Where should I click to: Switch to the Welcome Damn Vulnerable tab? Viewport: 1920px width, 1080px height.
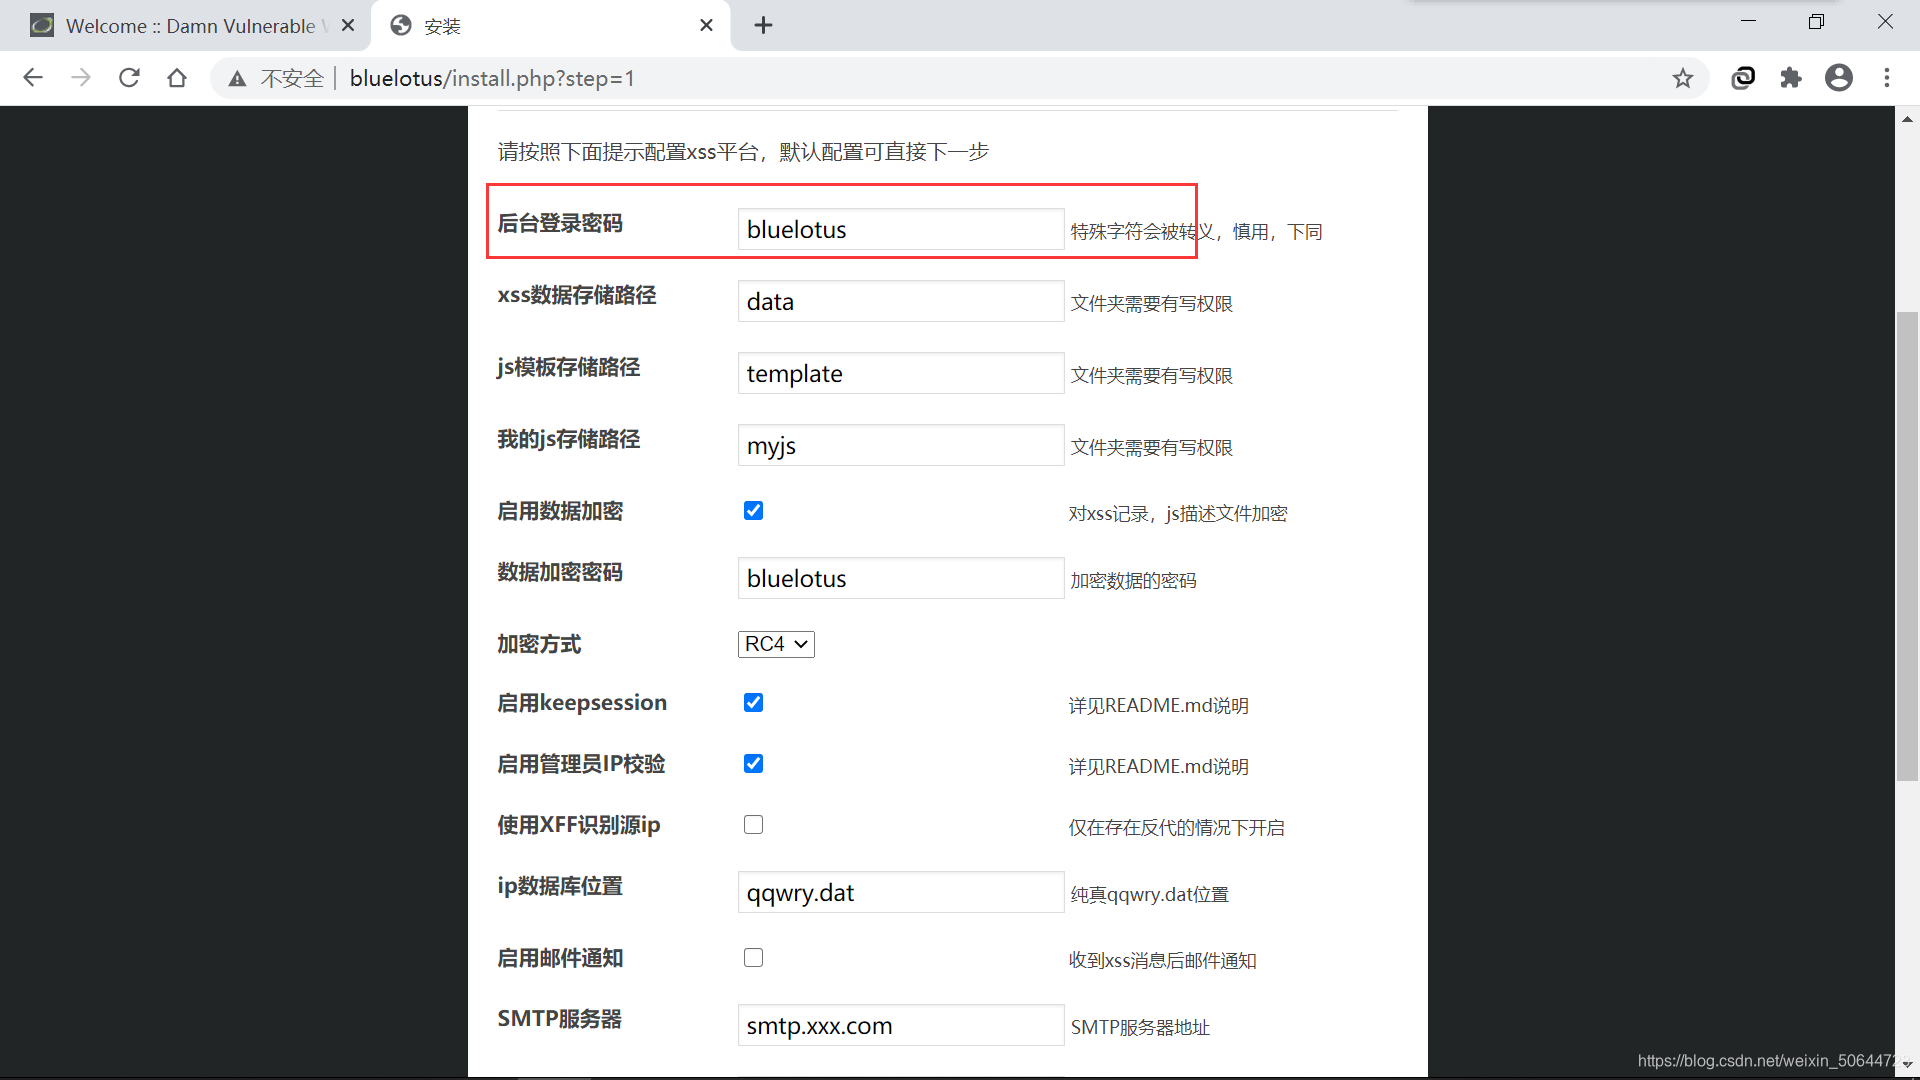click(x=190, y=26)
